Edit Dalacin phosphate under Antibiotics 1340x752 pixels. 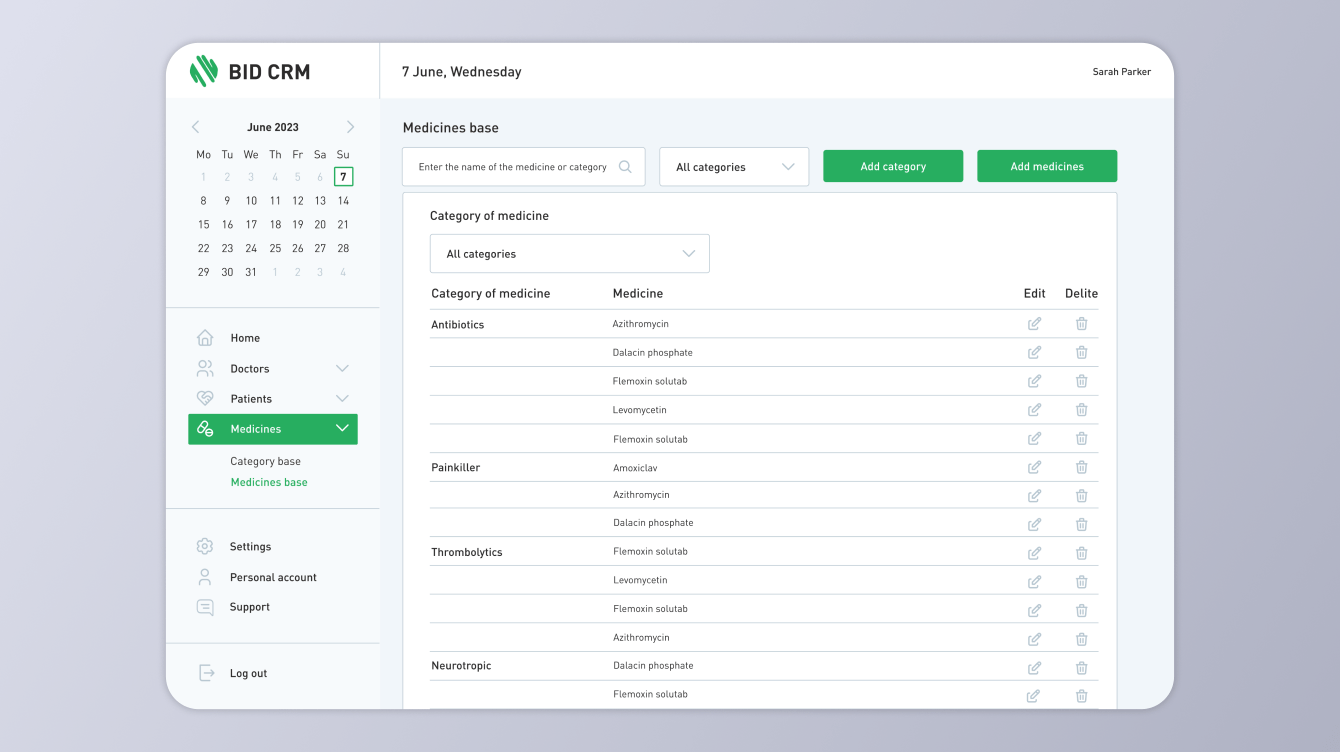[1034, 353]
